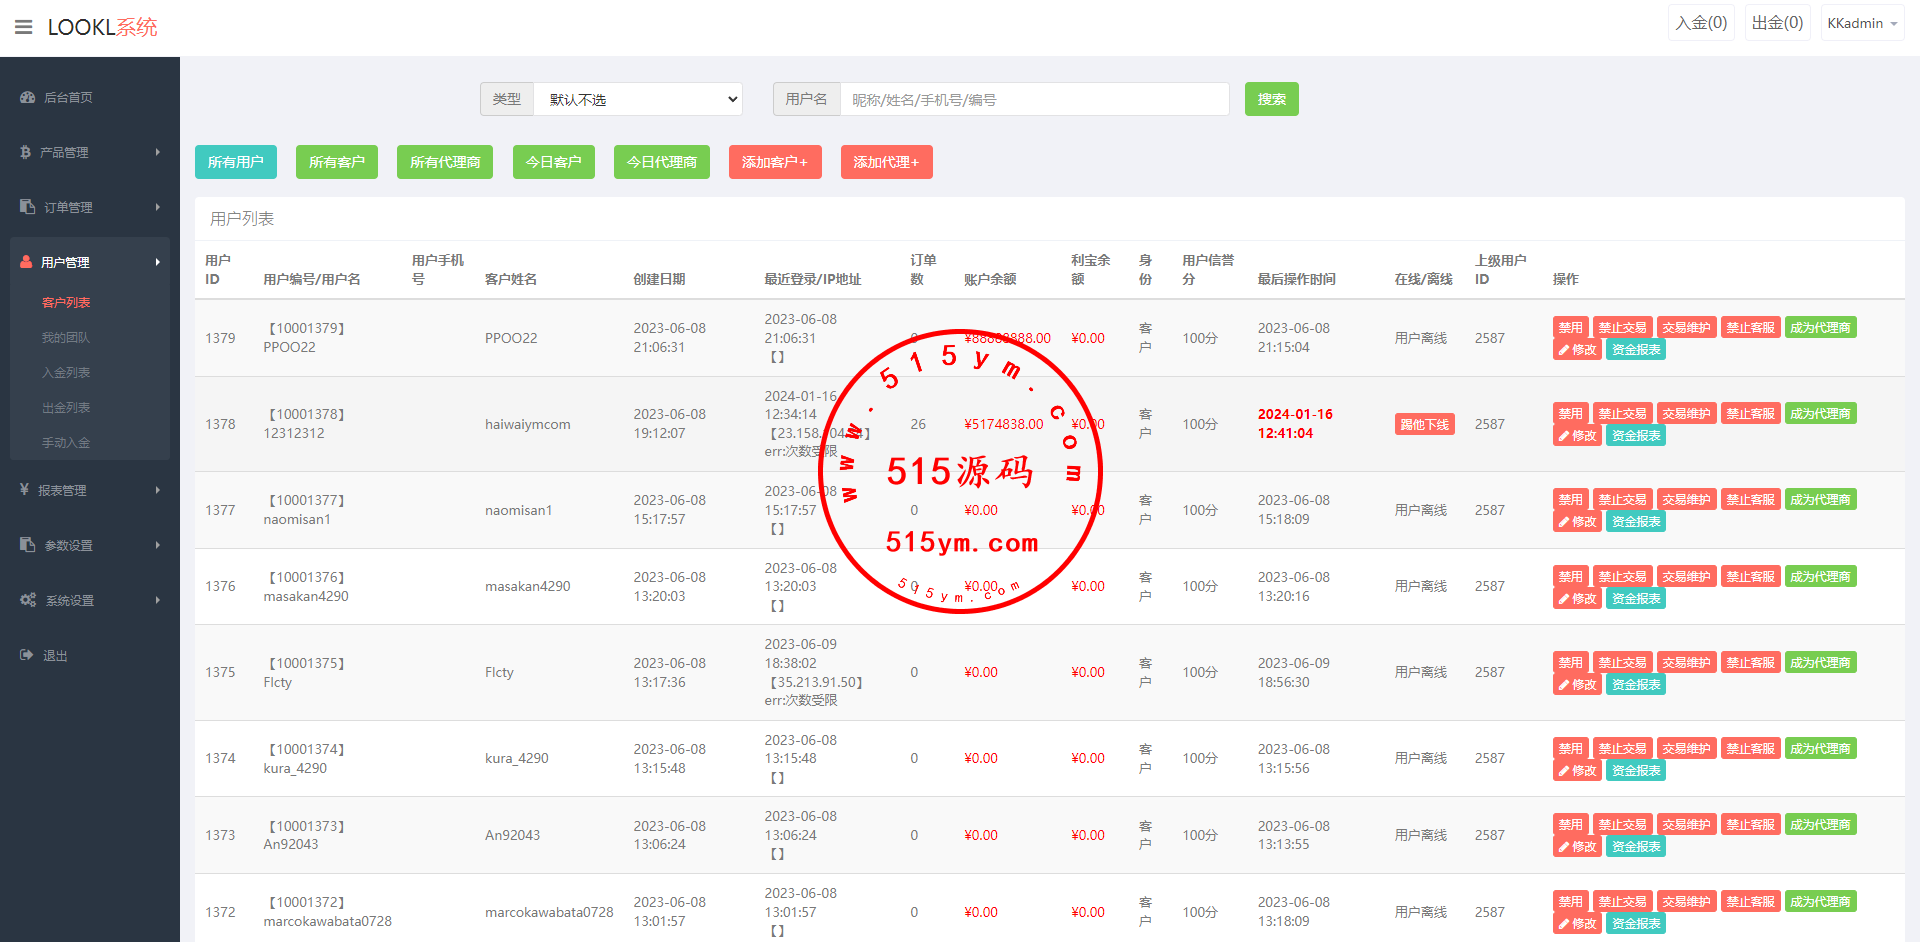Click the 订单管理 sidebar icon
The image size is (1920, 942).
[x=27, y=207]
